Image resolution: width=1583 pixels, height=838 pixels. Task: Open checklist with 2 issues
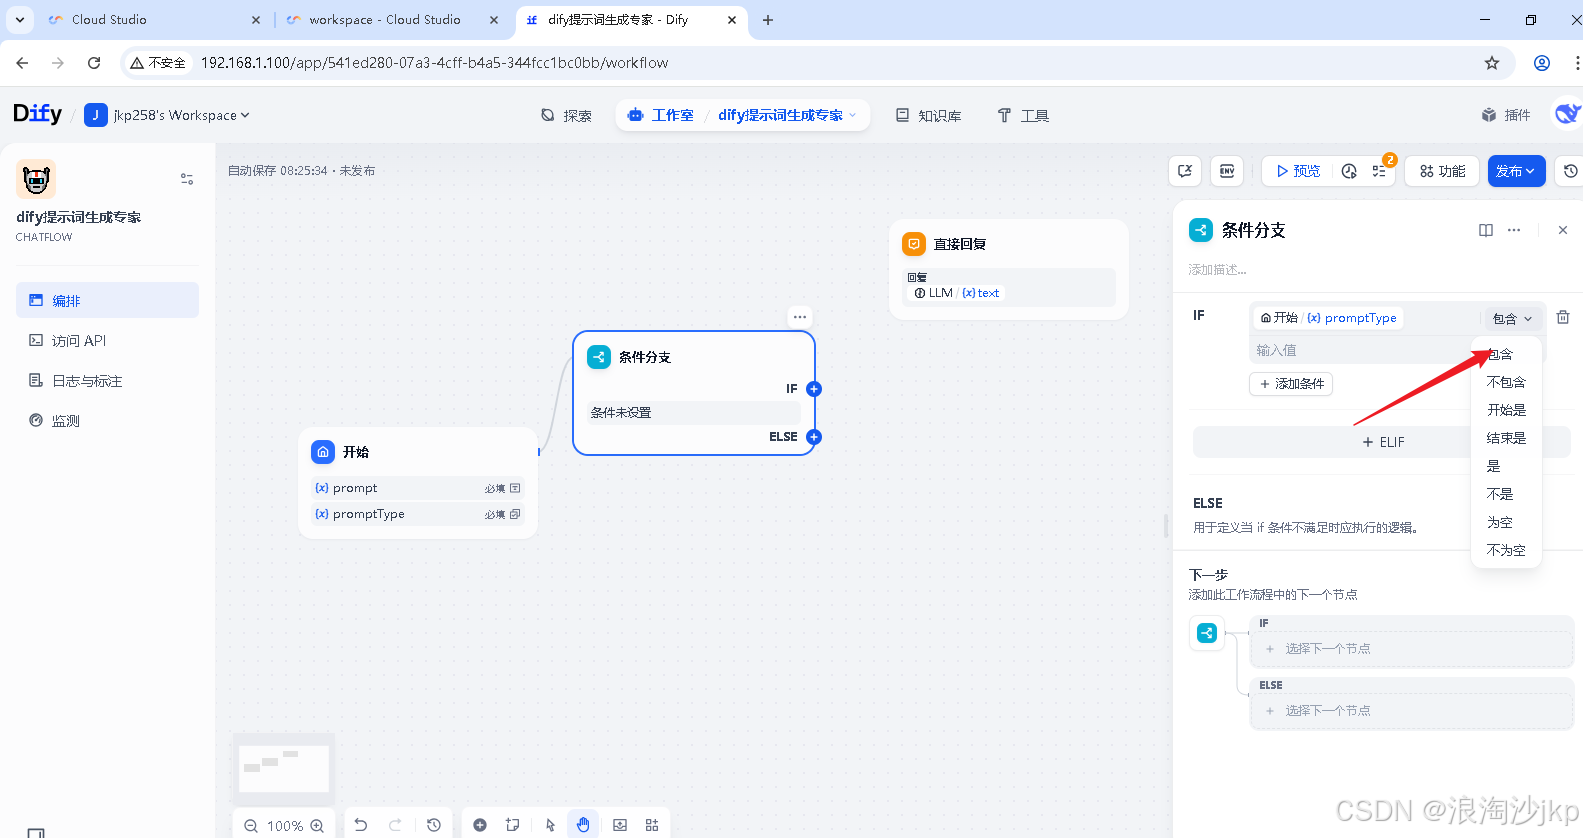[1379, 171]
